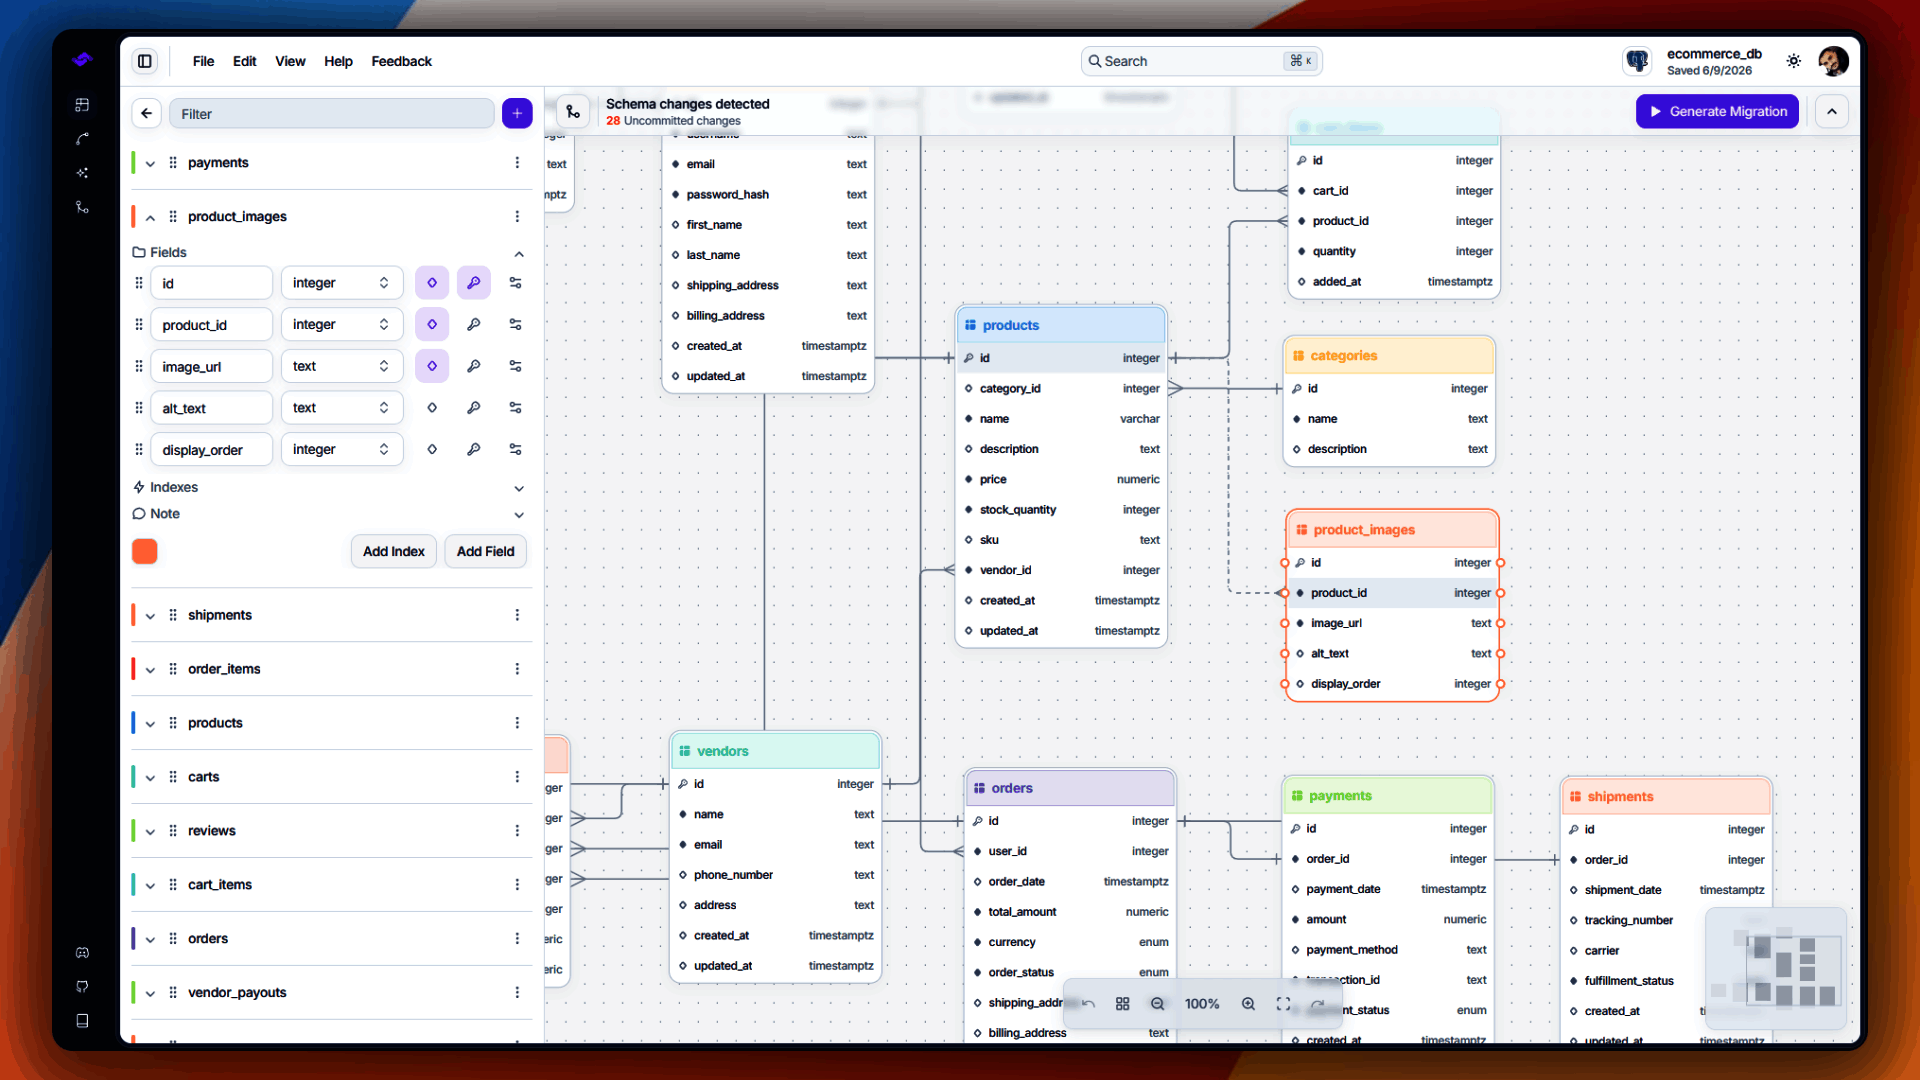Click the back arrow next to Filter

coord(147,113)
